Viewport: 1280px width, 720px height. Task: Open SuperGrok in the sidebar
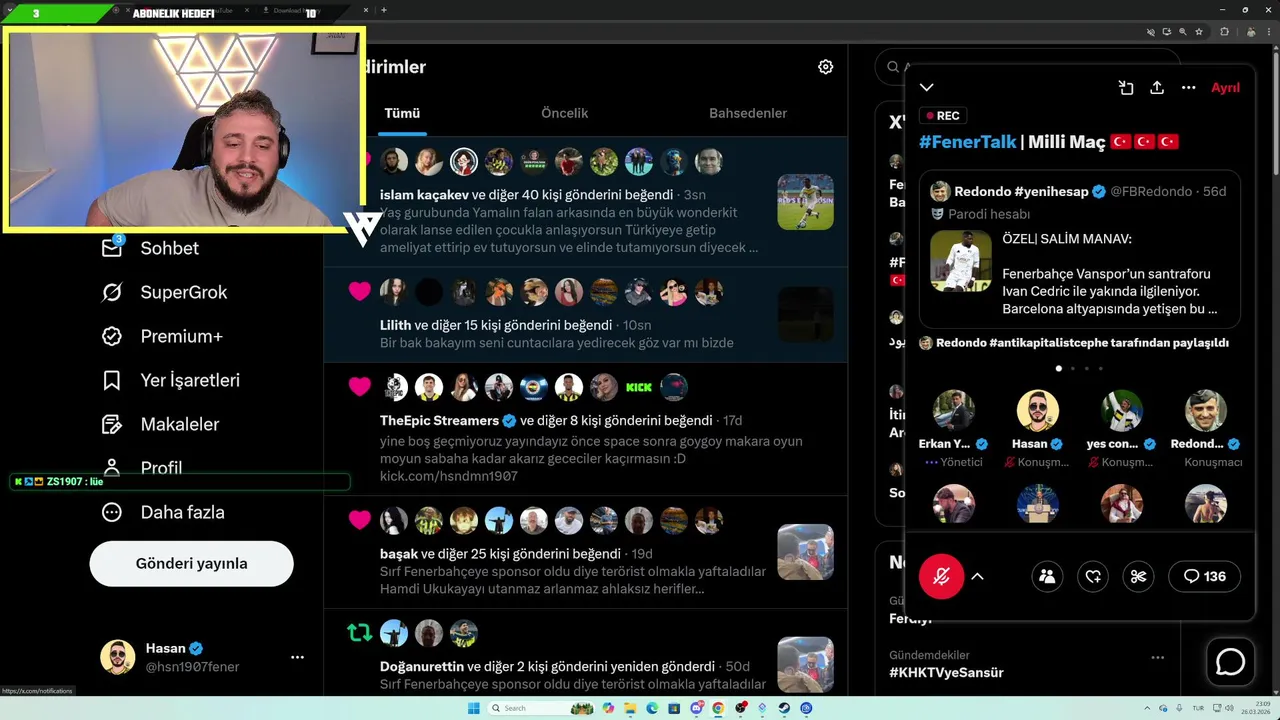tap(164, 292)
